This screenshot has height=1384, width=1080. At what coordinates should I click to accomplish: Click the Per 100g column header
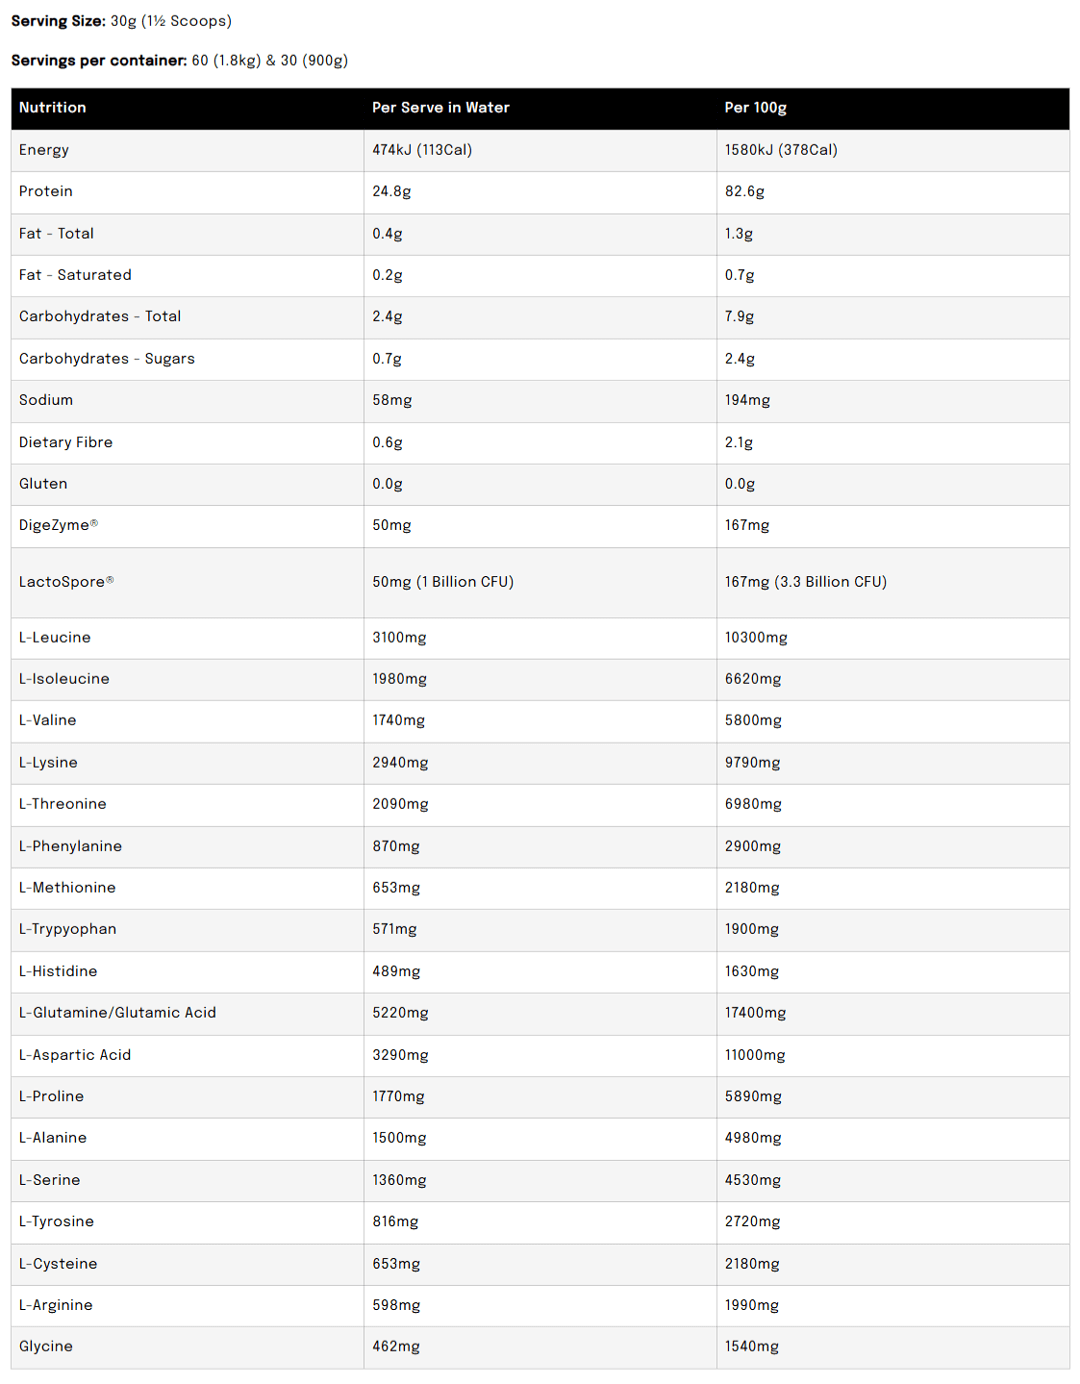click(x=755, y=108)
